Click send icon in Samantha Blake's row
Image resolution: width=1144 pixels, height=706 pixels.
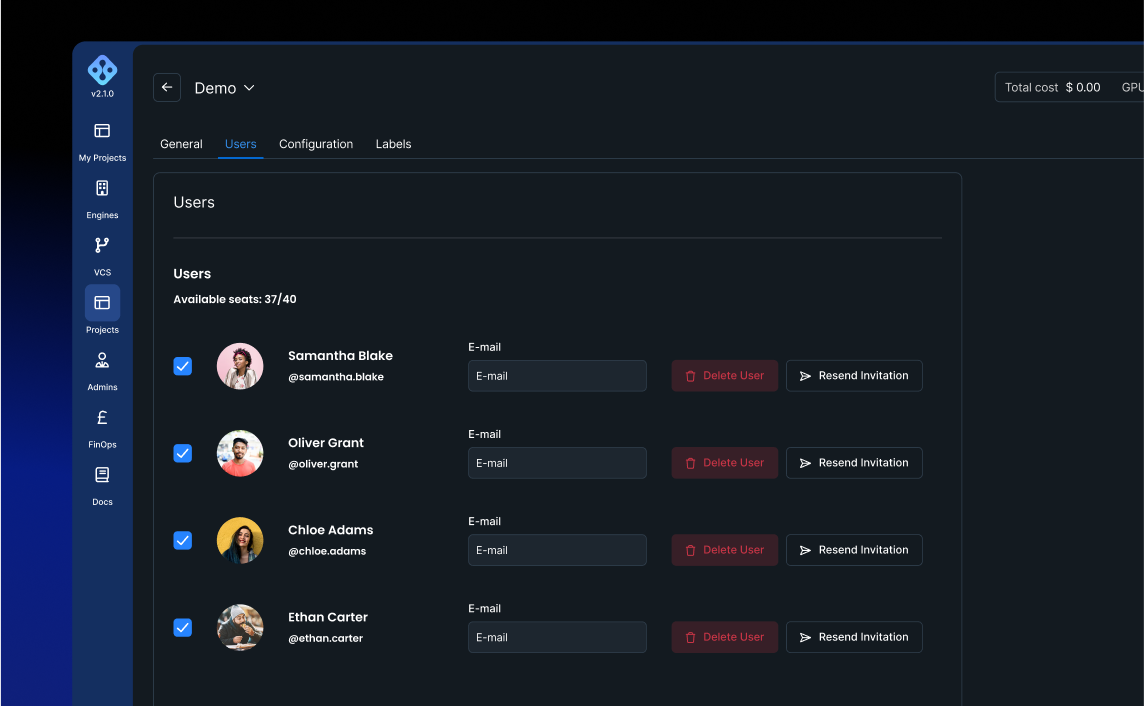[805, 376]
